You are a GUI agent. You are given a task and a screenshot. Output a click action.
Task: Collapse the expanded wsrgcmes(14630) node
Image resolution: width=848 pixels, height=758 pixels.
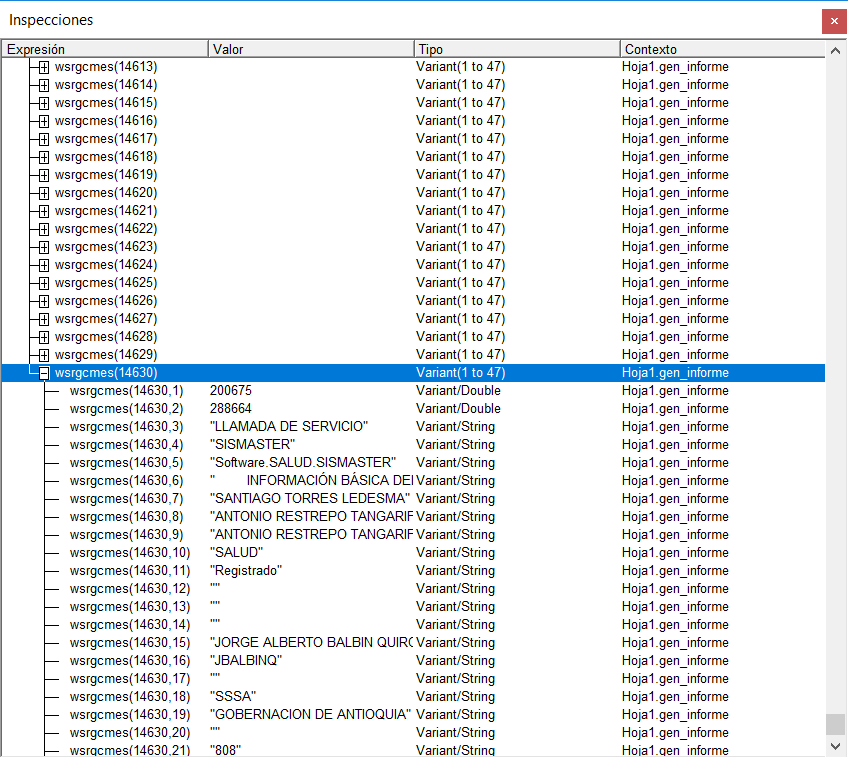tap(42, 372)
